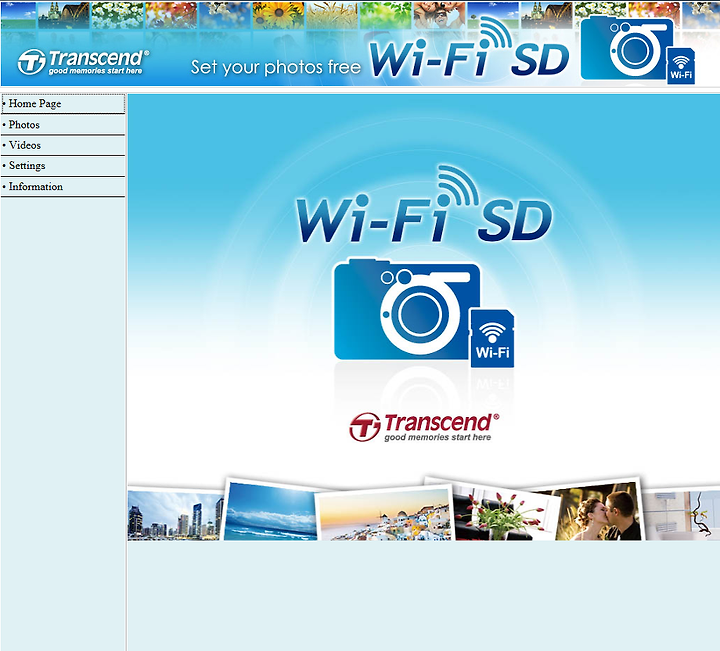Screen dimensions: 720x651
Task: Click the small Wi-Fi card icon in banner
Action: [x=681, y=66]
